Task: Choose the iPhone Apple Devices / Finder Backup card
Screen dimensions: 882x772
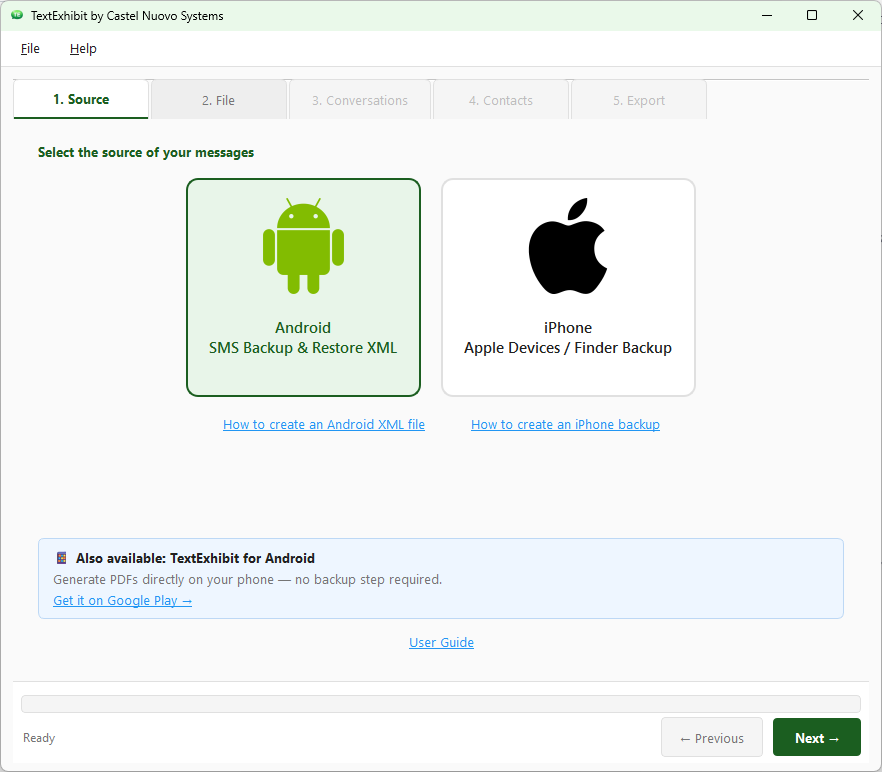Action: (568, 288)
